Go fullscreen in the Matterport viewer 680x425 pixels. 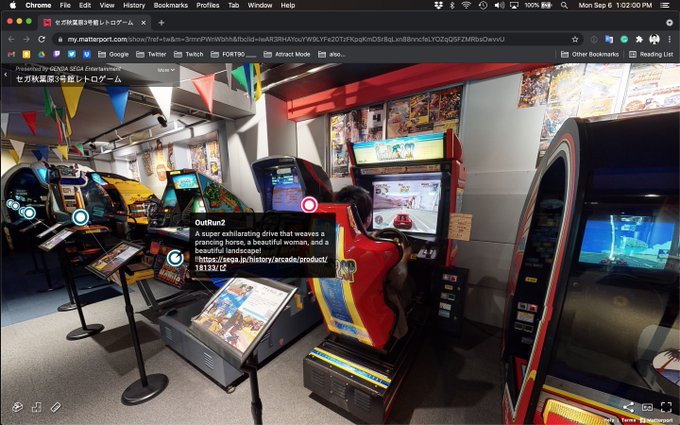[666, 407]
